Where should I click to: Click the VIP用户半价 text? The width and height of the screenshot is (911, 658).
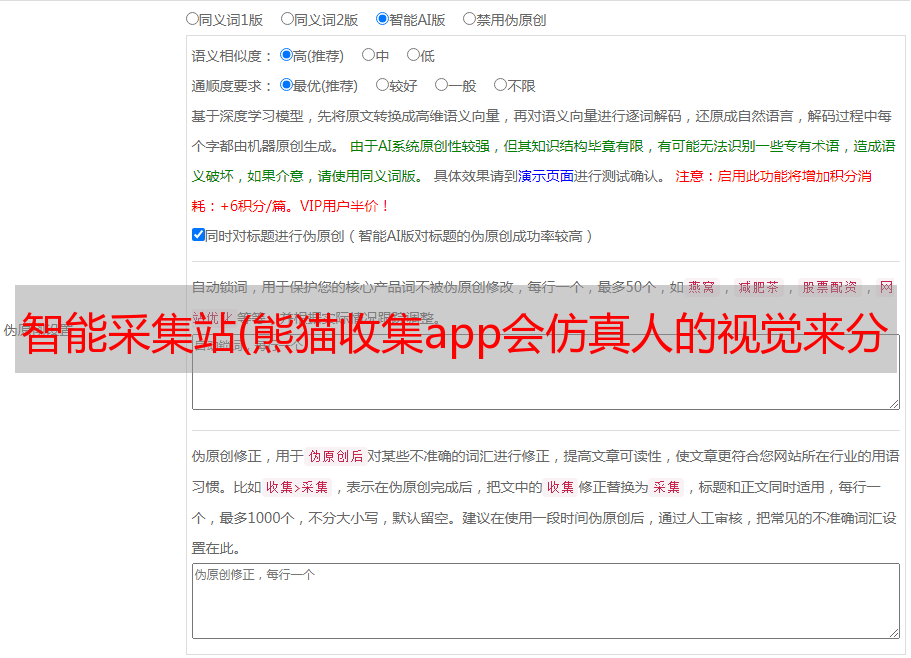point(344,206)
